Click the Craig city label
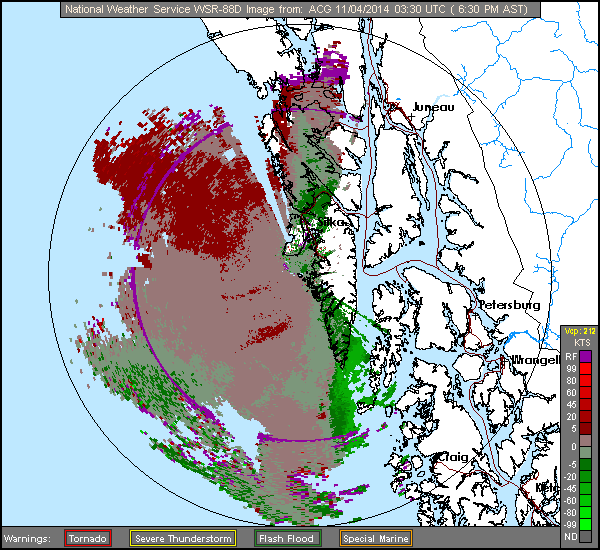600x550 pixels. pyautogui.click(x=453, y=457)
